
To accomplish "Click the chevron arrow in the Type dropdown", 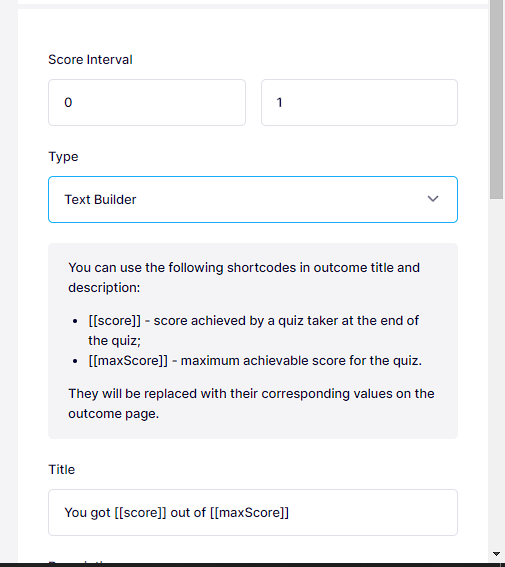I will (x=433, y=199).
